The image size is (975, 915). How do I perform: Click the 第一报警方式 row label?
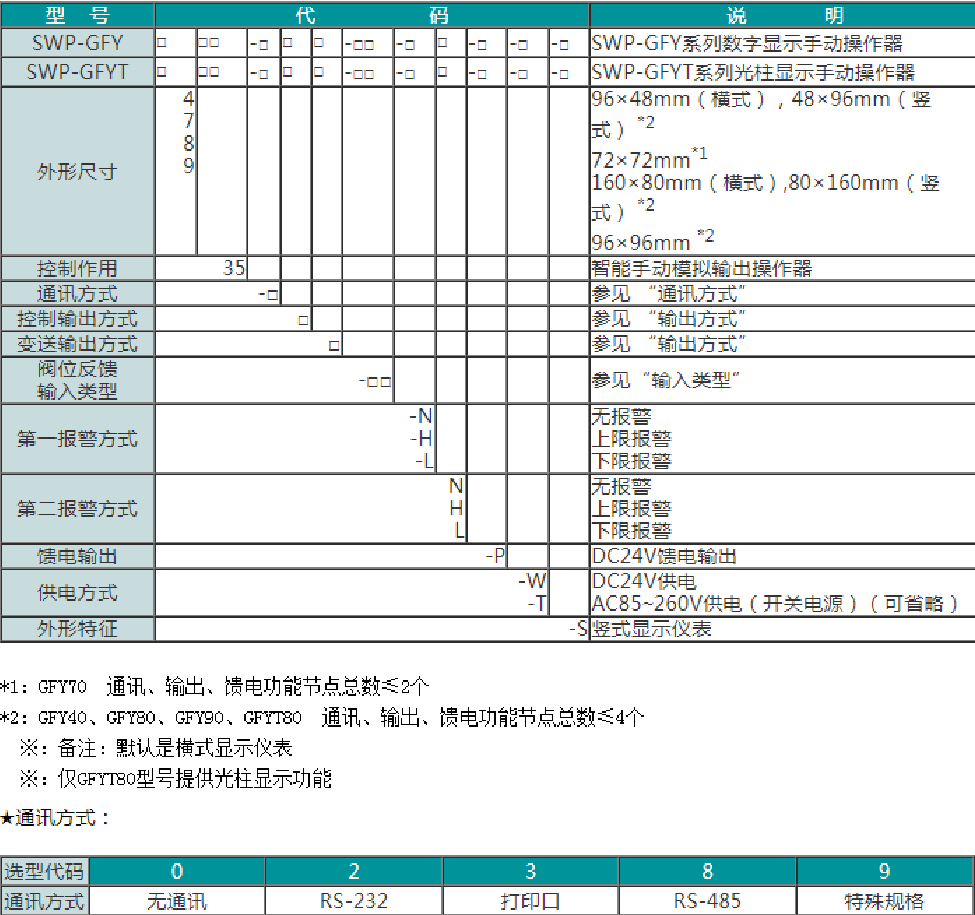pyautogui.click(x=78, y=439)
